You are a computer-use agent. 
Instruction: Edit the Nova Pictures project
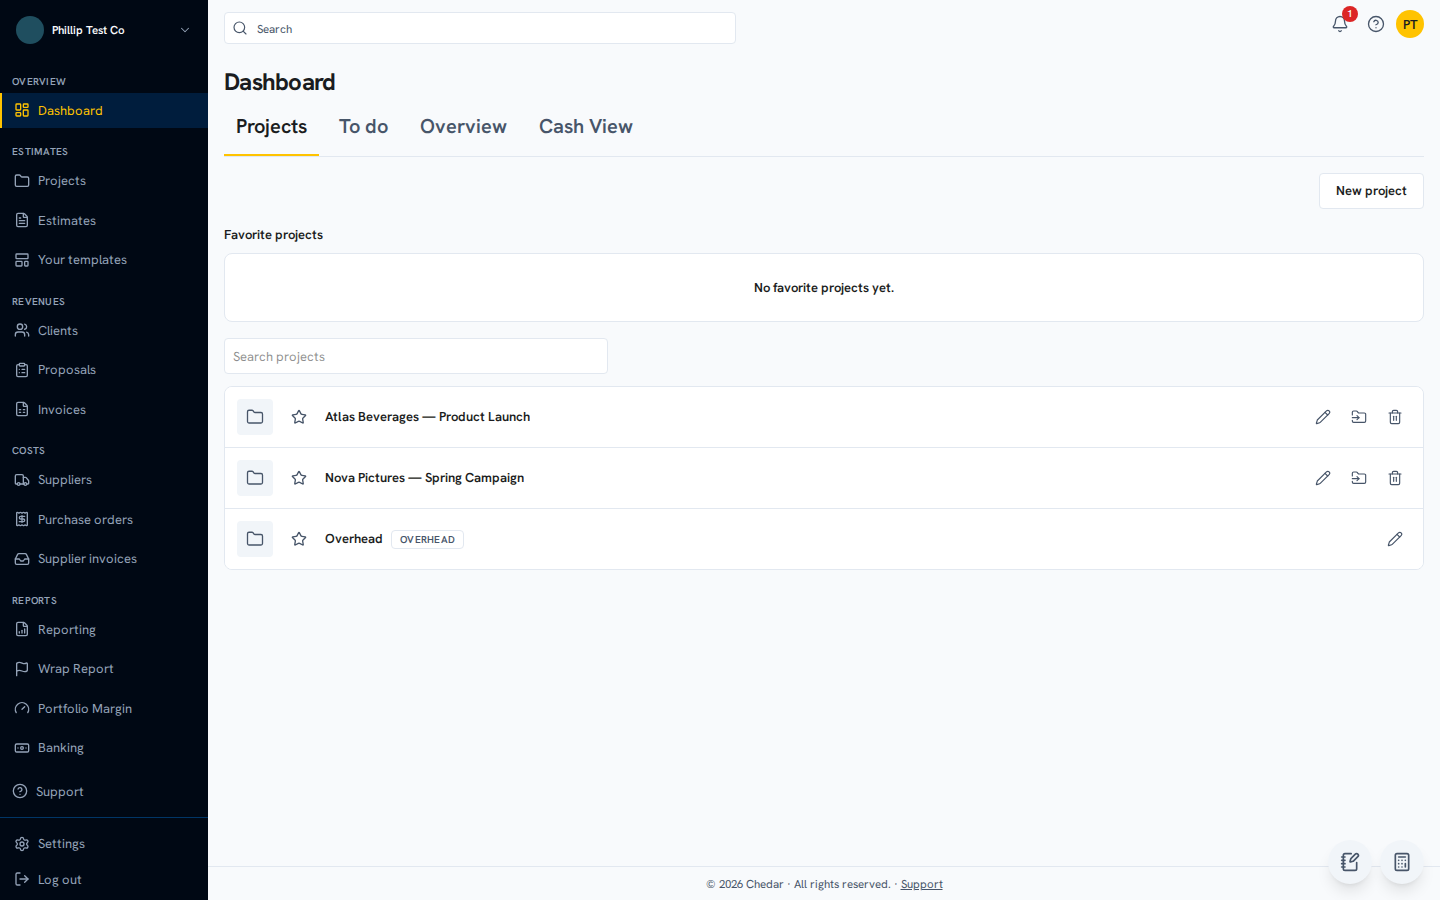tap(1323, 478)
